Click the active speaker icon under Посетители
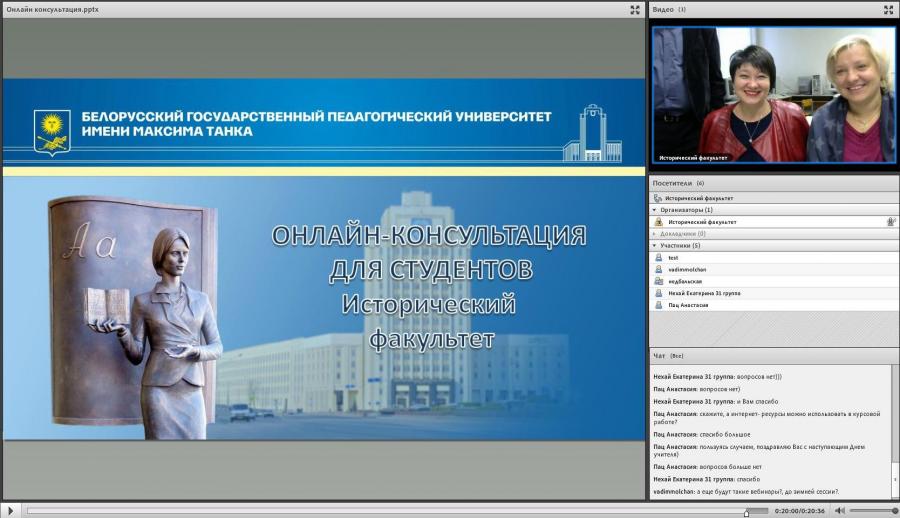Viewport: 900px width, 518px height. click(658, 198)
